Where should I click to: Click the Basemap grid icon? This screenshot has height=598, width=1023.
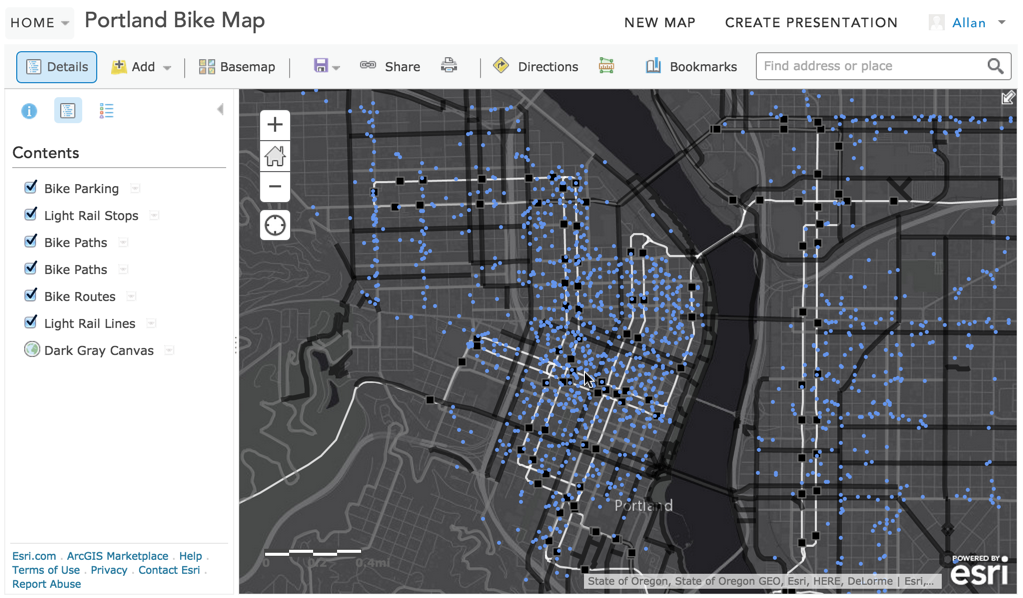[207, 67]
